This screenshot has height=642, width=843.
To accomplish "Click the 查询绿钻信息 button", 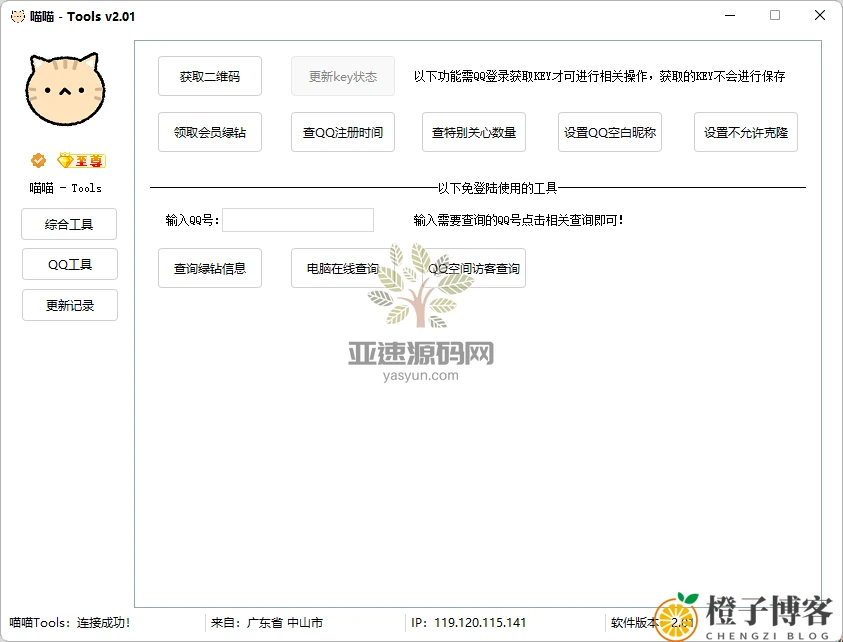I will (x=210, y=268).
